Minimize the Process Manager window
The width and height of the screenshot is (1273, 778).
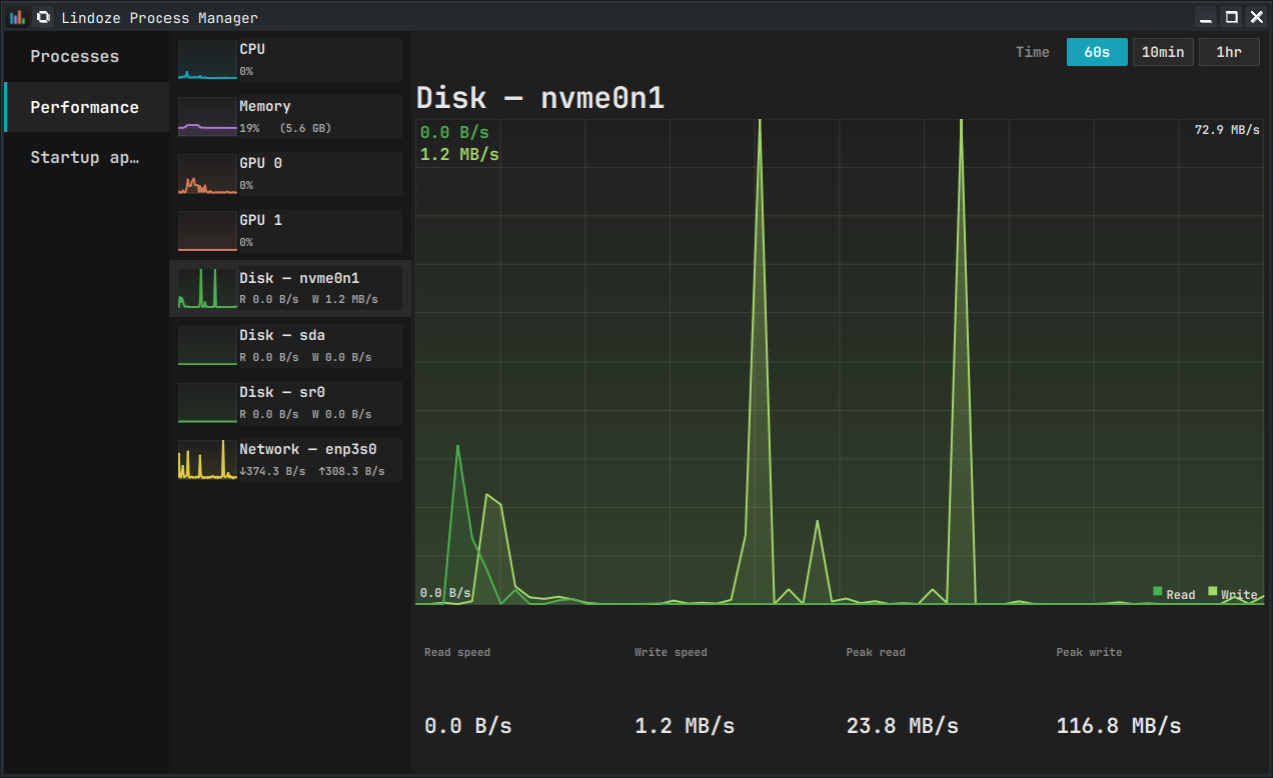coord(1207,17)
